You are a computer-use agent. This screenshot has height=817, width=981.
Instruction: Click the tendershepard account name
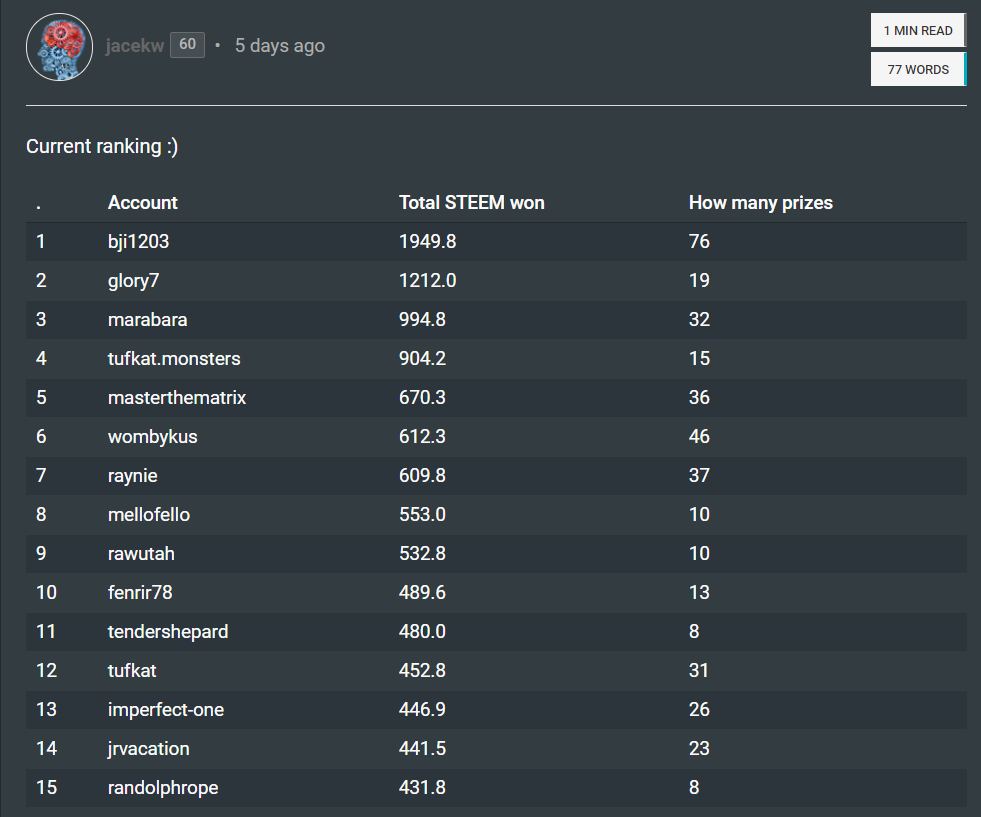tap(168, 632)
